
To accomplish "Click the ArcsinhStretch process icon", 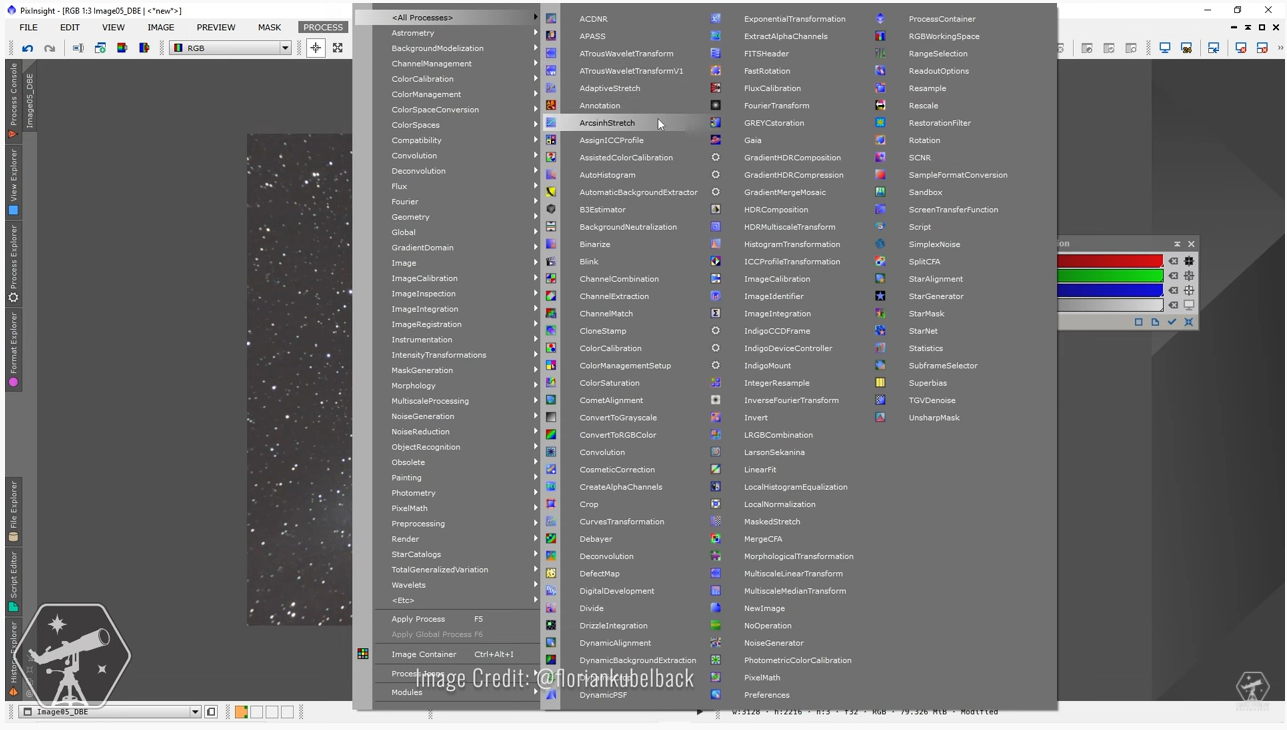I will (551, 123).
